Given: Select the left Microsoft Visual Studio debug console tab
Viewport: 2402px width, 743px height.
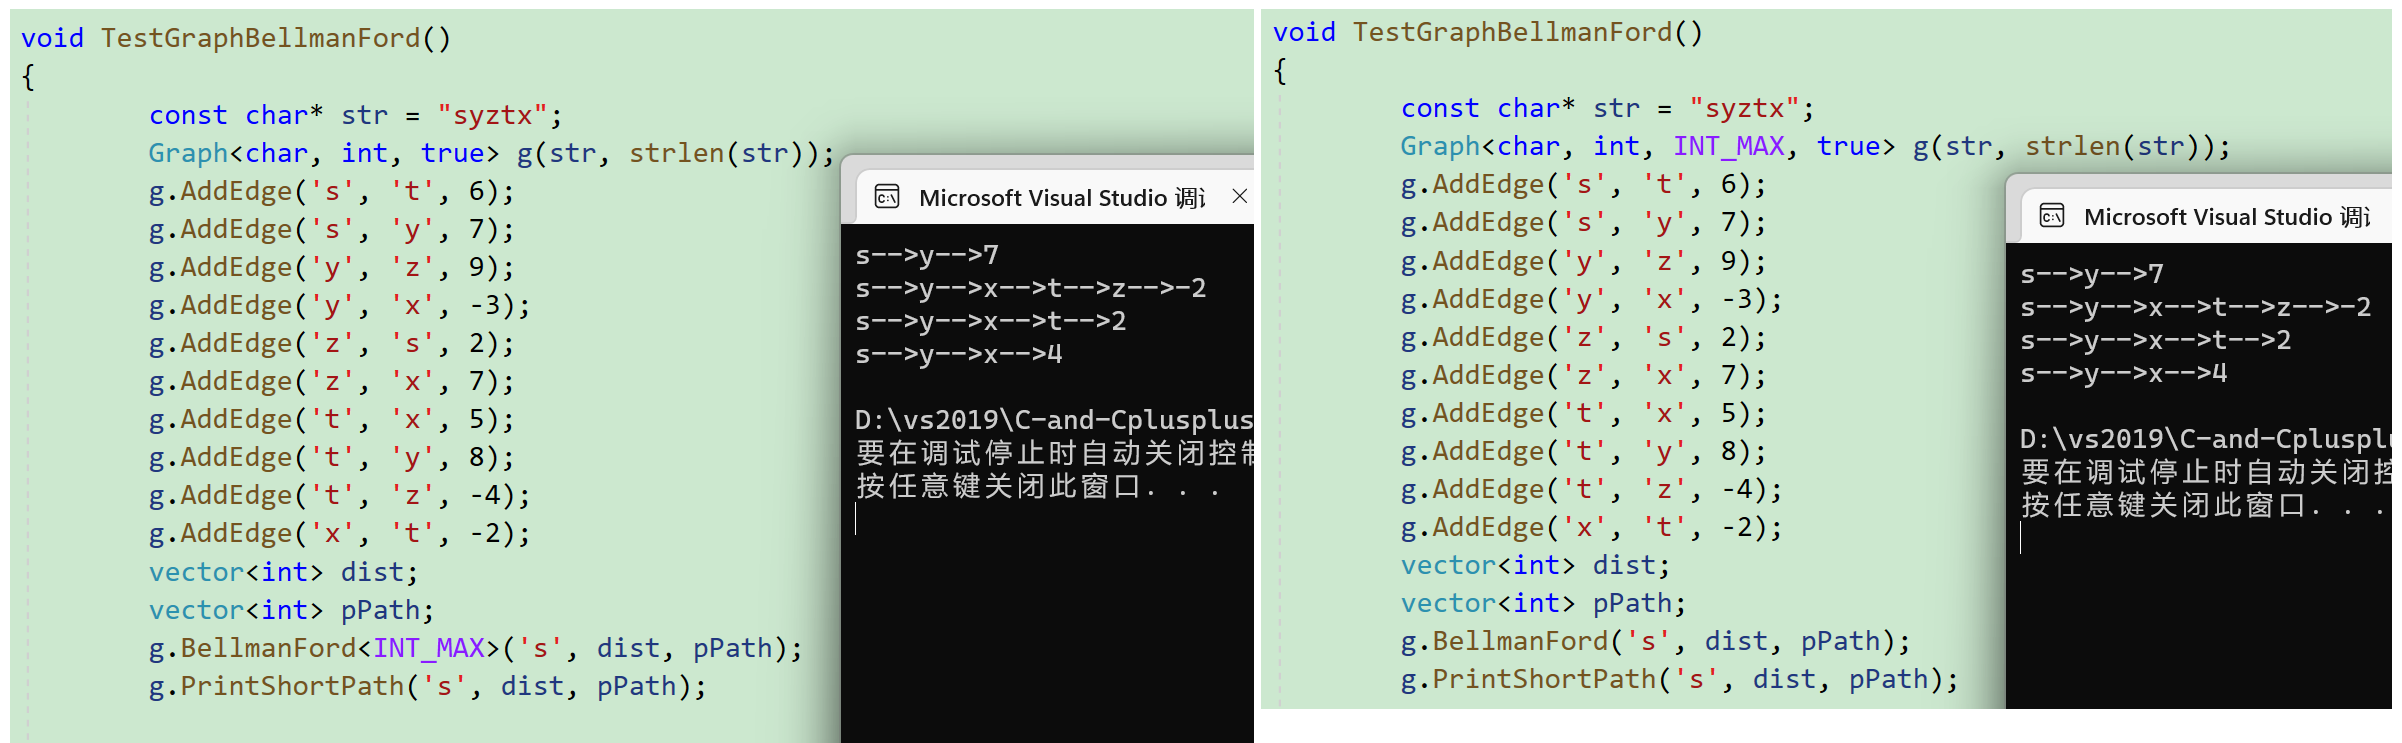Looking at the screenshot, I should click(x=1056, y=195).
